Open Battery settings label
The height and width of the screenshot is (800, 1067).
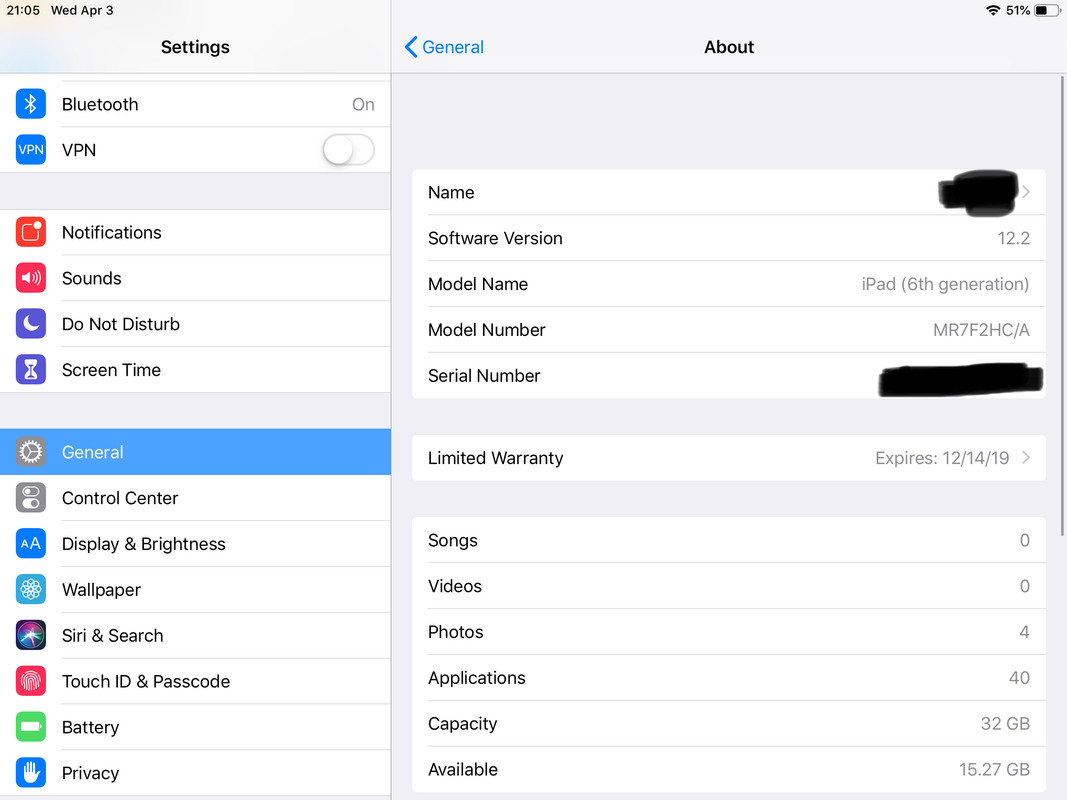pos(91,727)
